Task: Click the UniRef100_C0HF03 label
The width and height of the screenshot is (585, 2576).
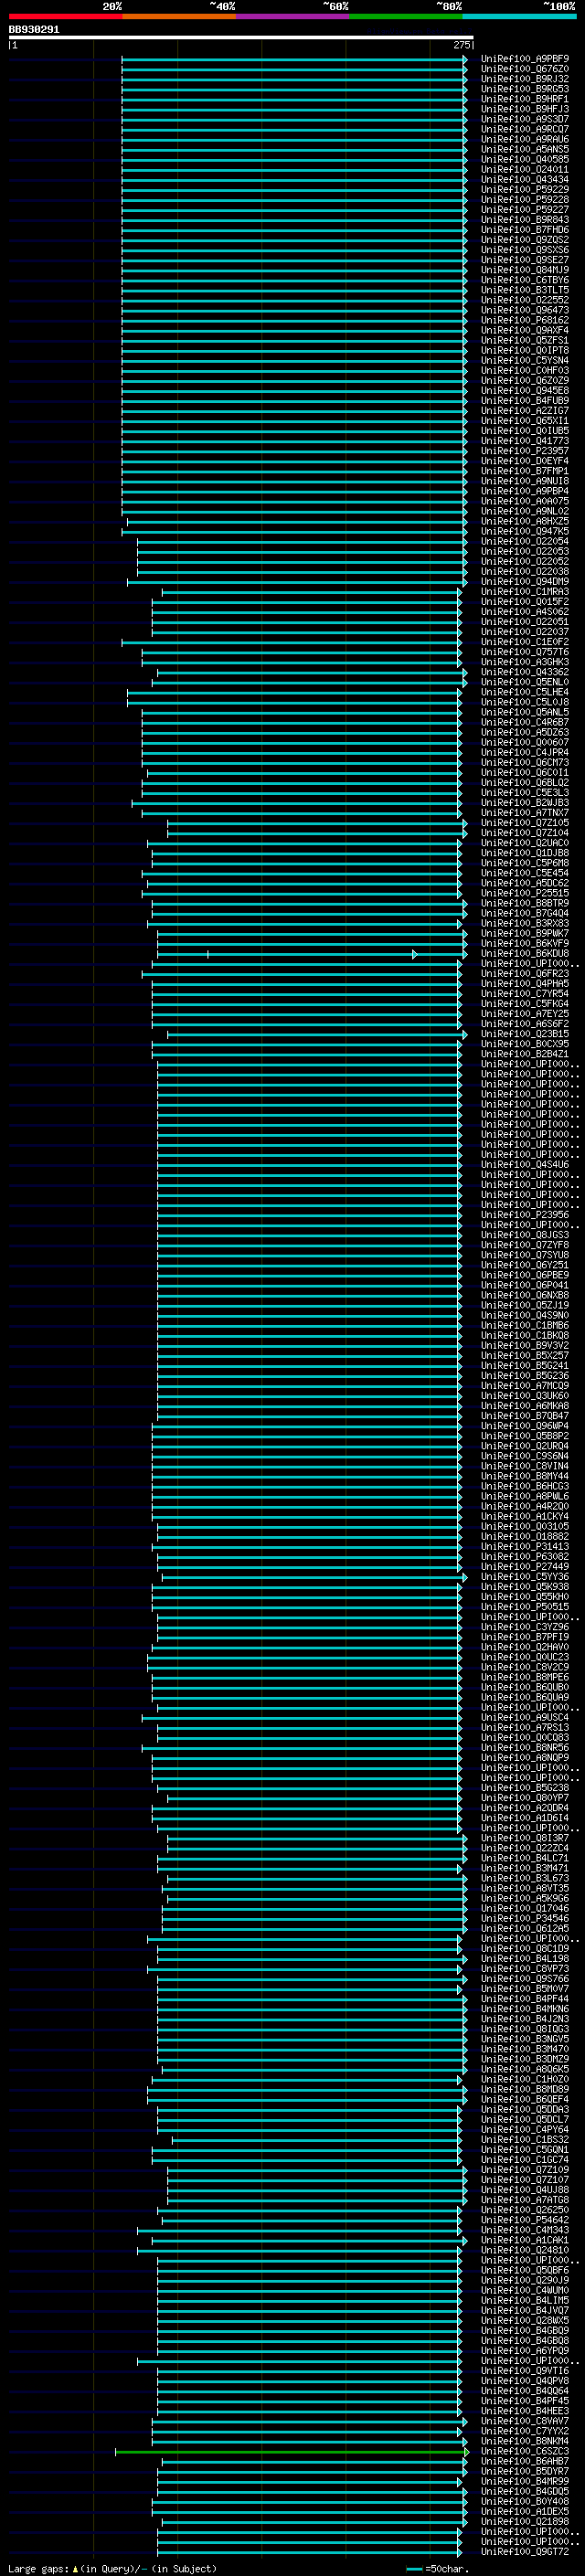Action: click(x=524, y=370)
